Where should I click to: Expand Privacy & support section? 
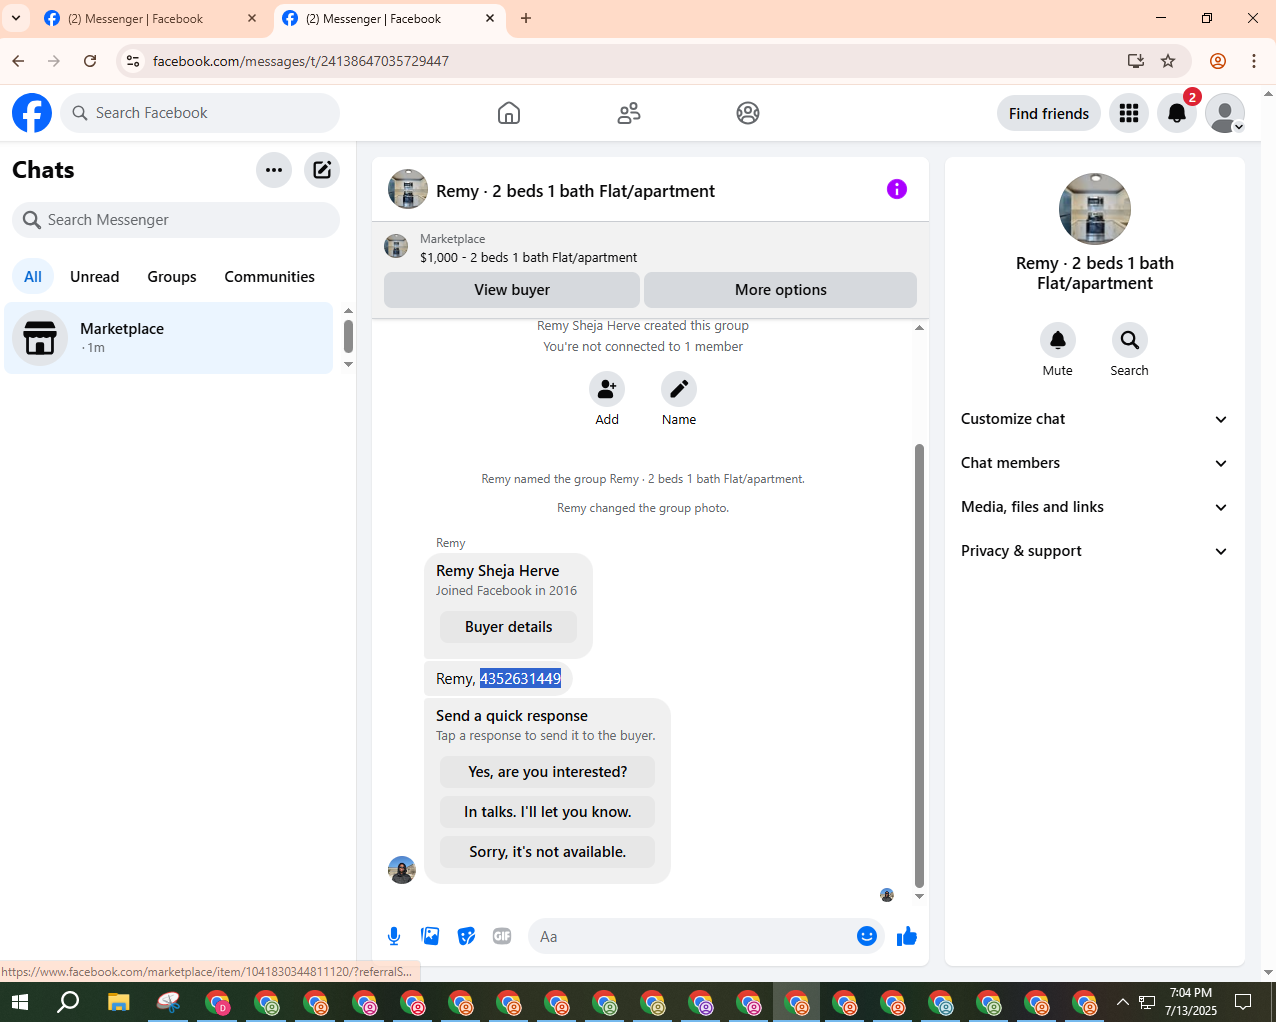pos(1094,551)
